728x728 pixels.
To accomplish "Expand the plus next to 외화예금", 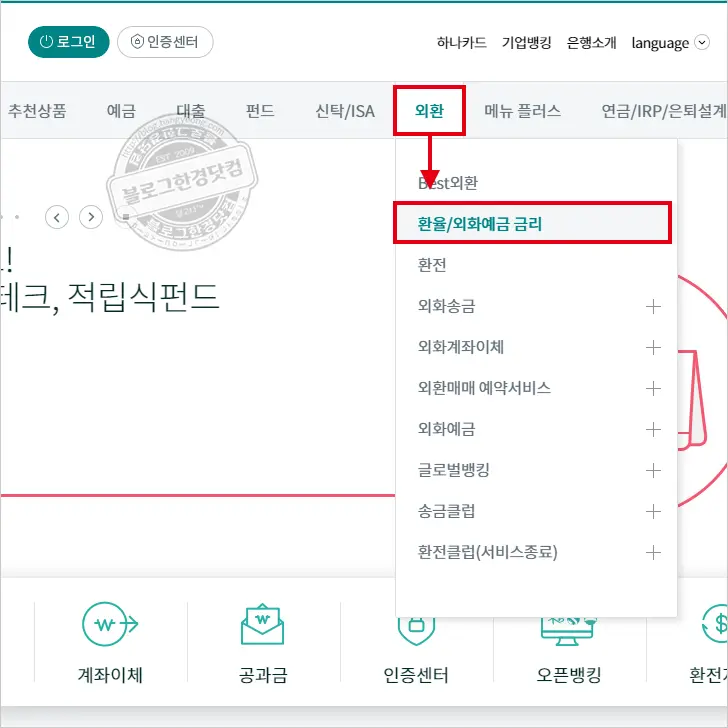I will [653, 429].
